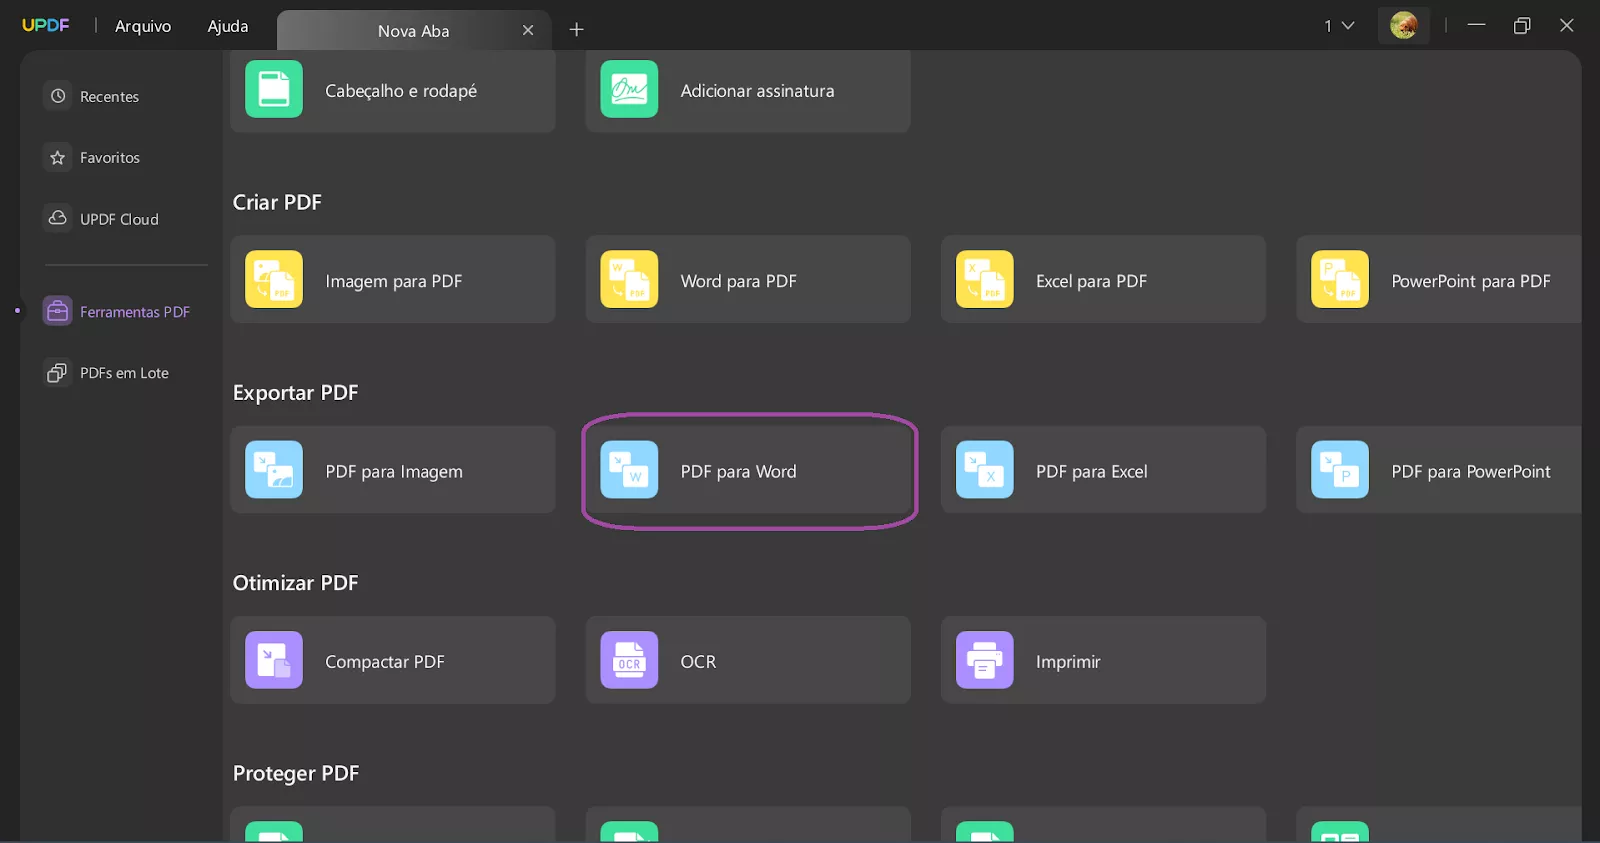Choose PDF para PowerPoint export
Image resolution: width=1600 pixels, height=843 pixels.
pyautogui.click(x=1439, y=470)
